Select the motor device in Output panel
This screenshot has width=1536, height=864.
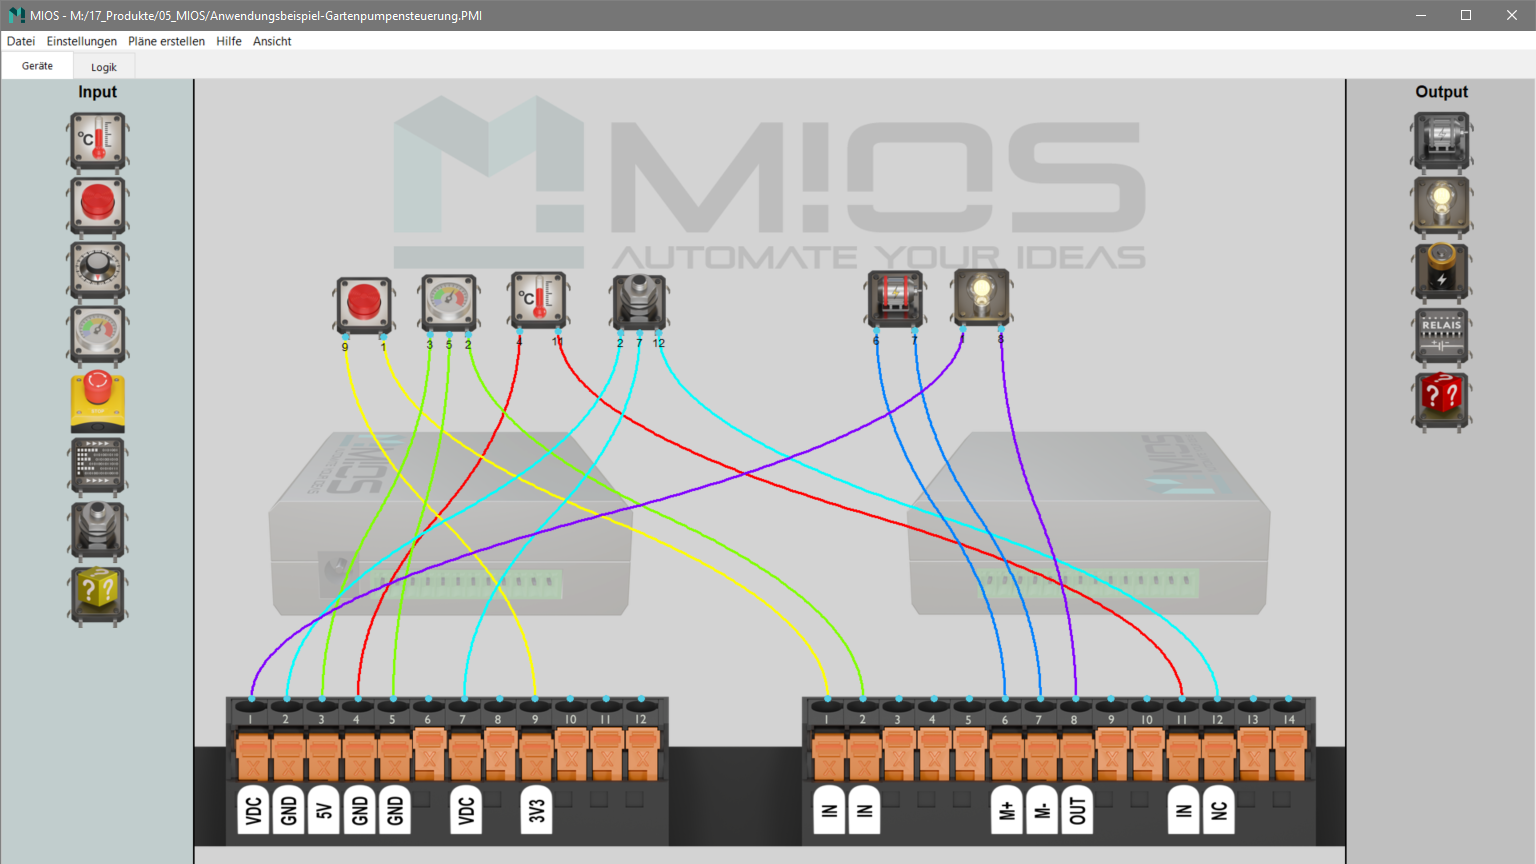pos(1441,140)
